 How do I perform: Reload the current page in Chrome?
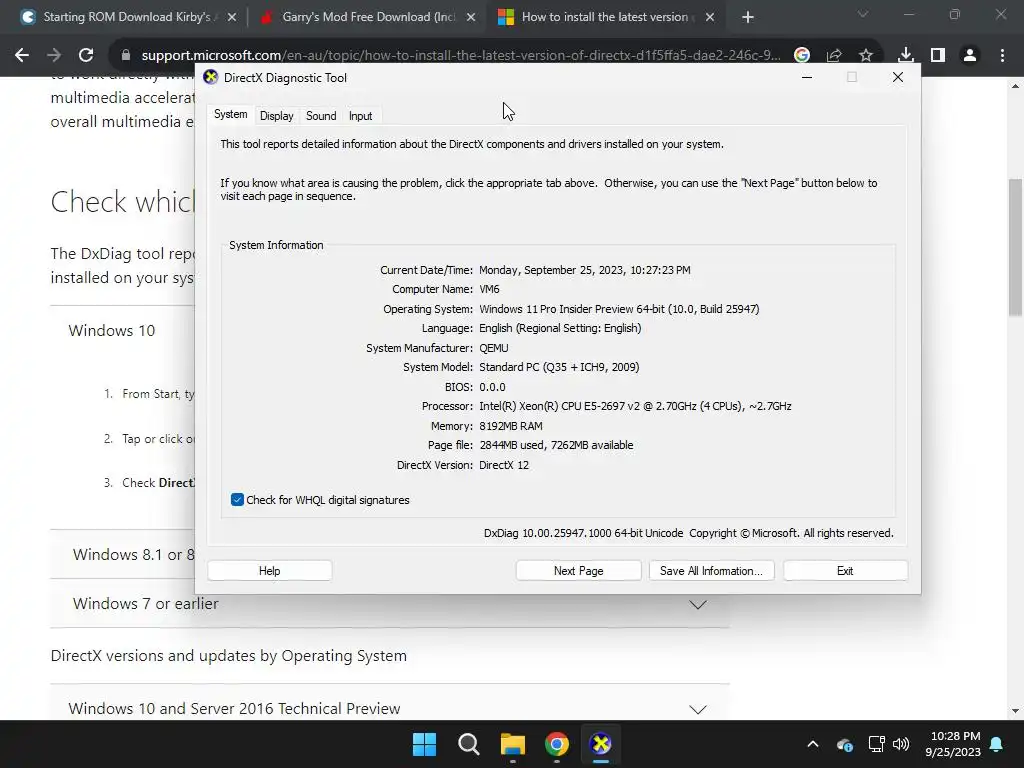pyautogui.click(x=86, y=56)
